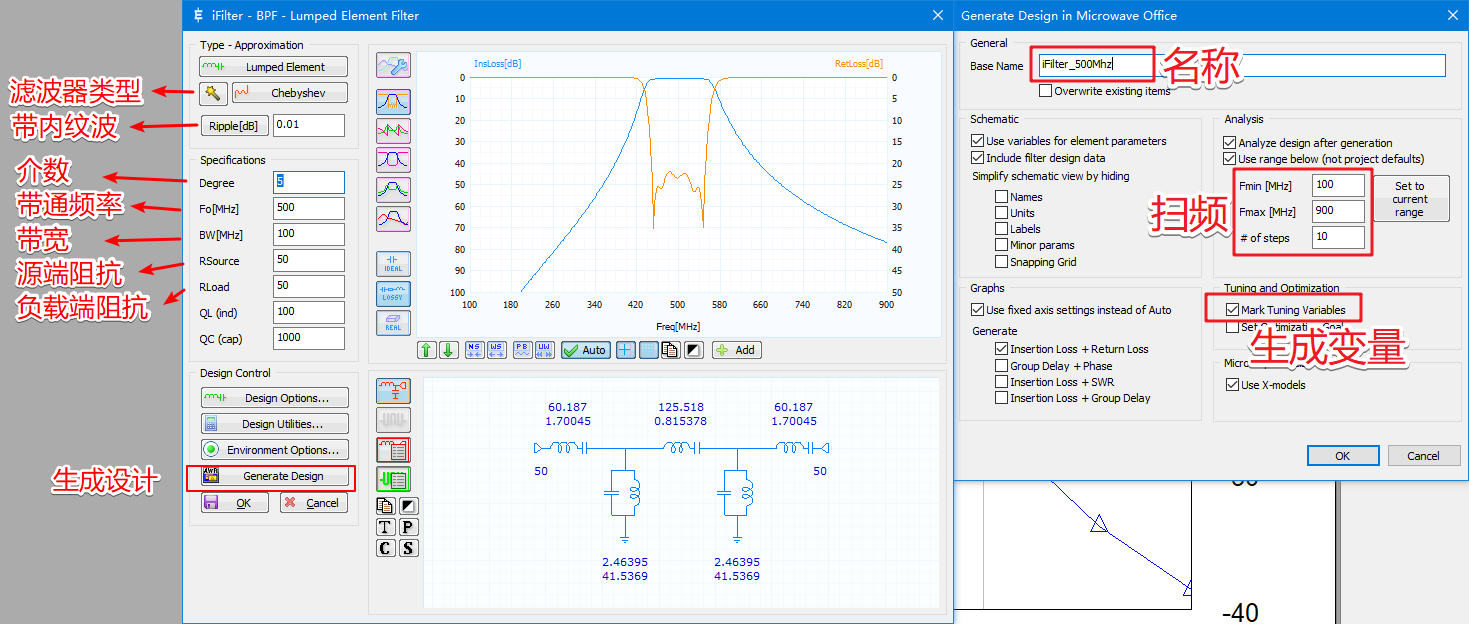The height and width of the screenshot is (624, 1469).
Task: Click the T schematic icon
Action: [385, 527]
